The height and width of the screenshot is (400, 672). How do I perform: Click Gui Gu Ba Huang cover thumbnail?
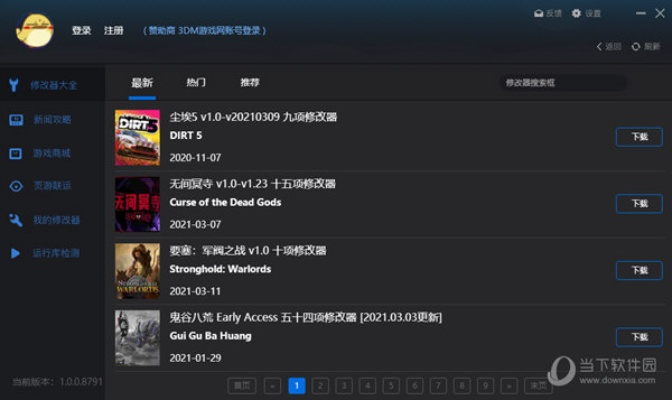pos(137,338)
